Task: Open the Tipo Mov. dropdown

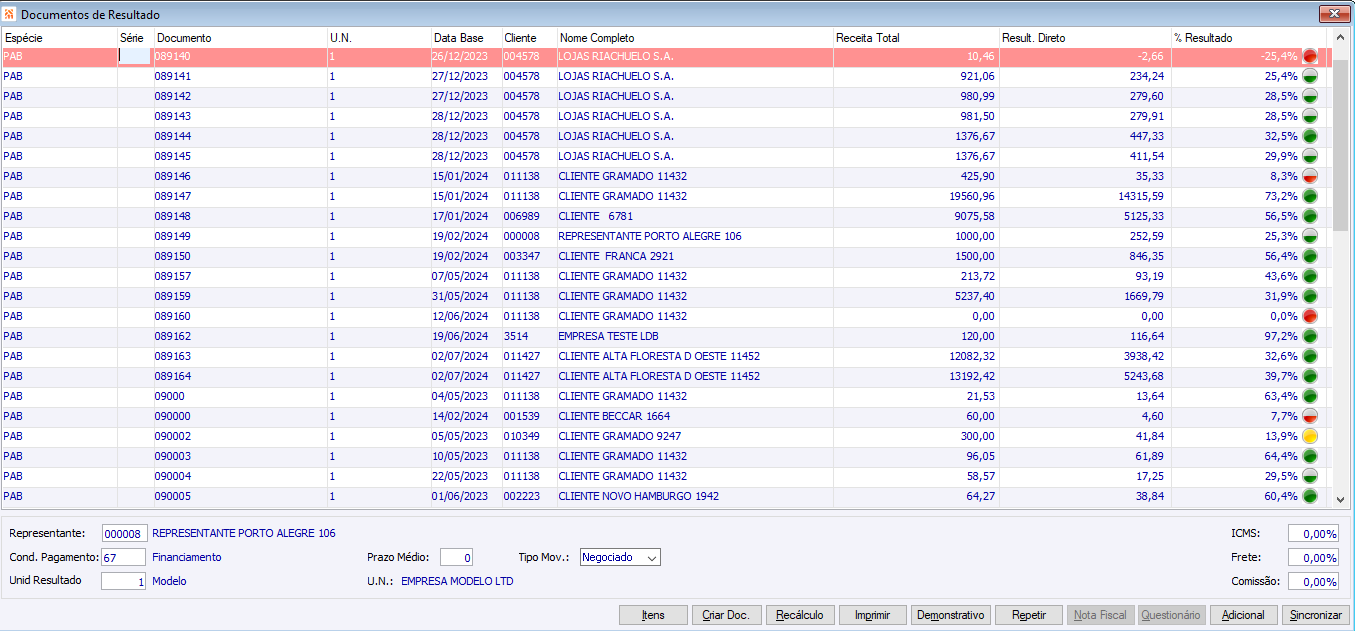Action: tap(620, 557)
